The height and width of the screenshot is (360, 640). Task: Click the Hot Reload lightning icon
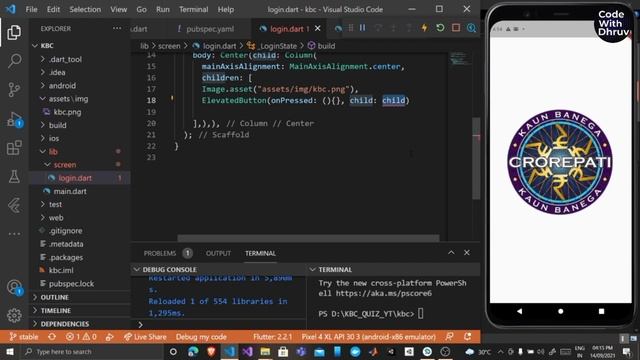pos(424,28)
